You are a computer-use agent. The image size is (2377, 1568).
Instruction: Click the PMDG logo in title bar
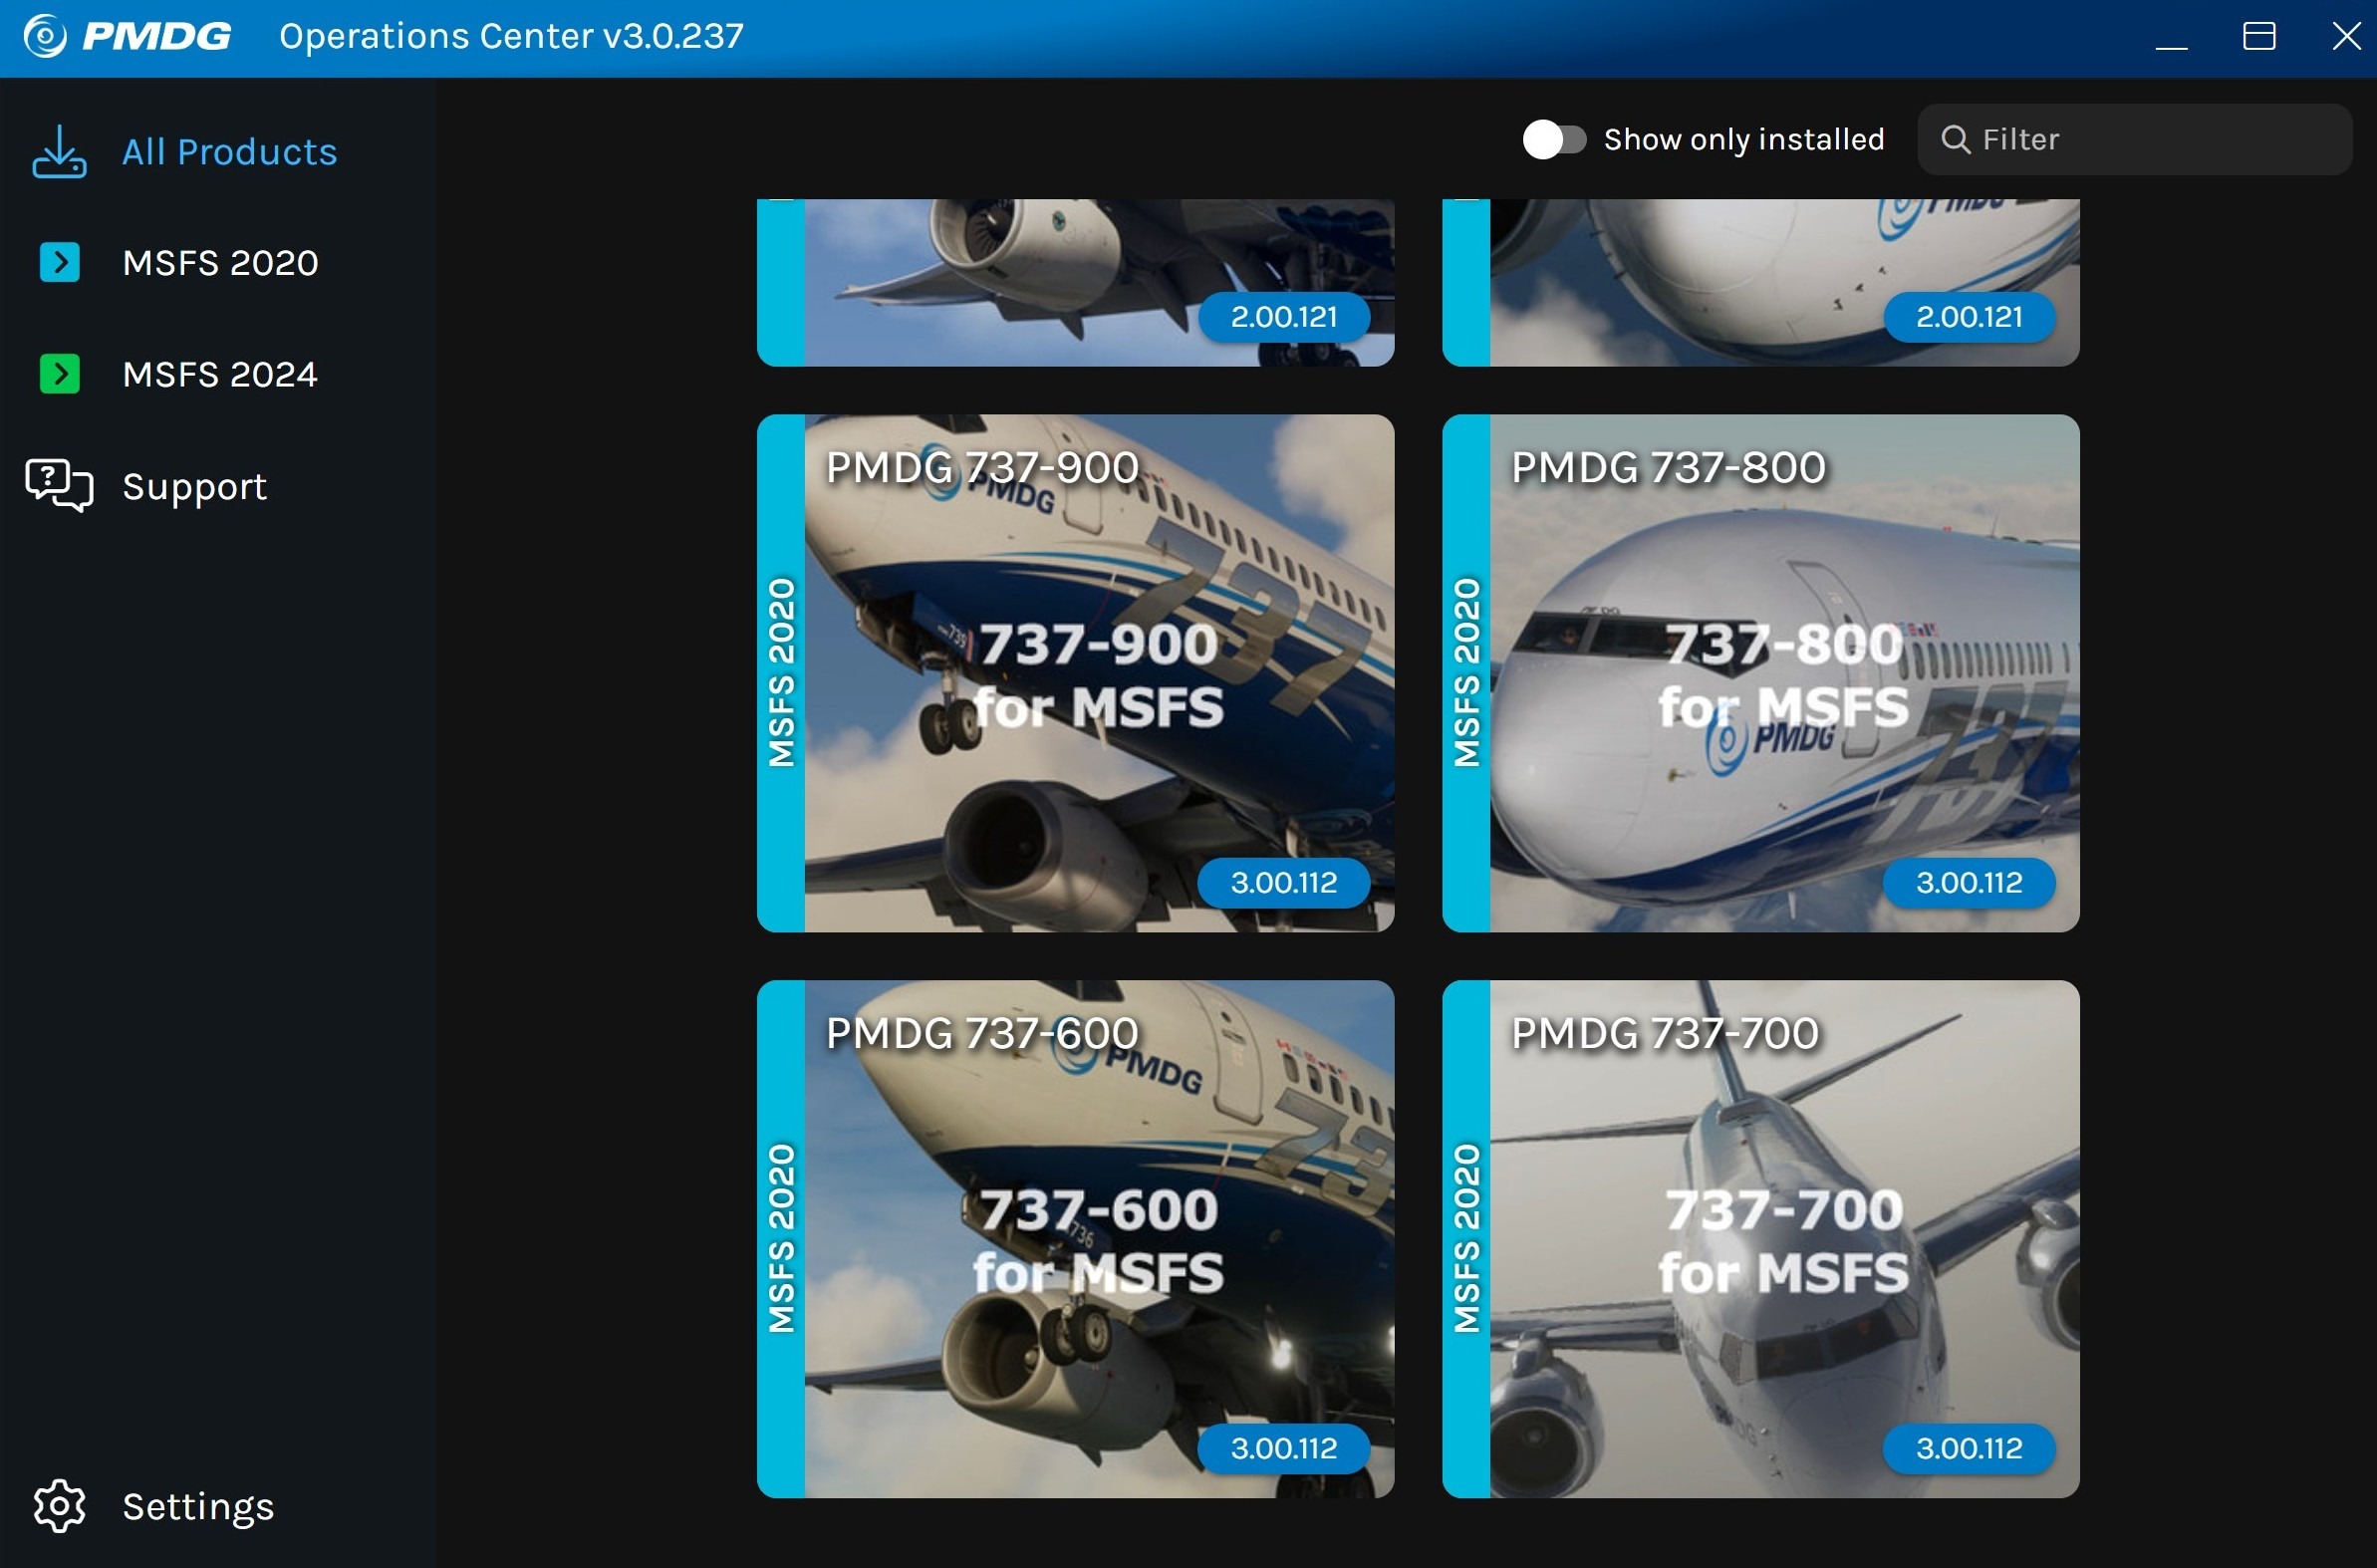click(128, 37)
